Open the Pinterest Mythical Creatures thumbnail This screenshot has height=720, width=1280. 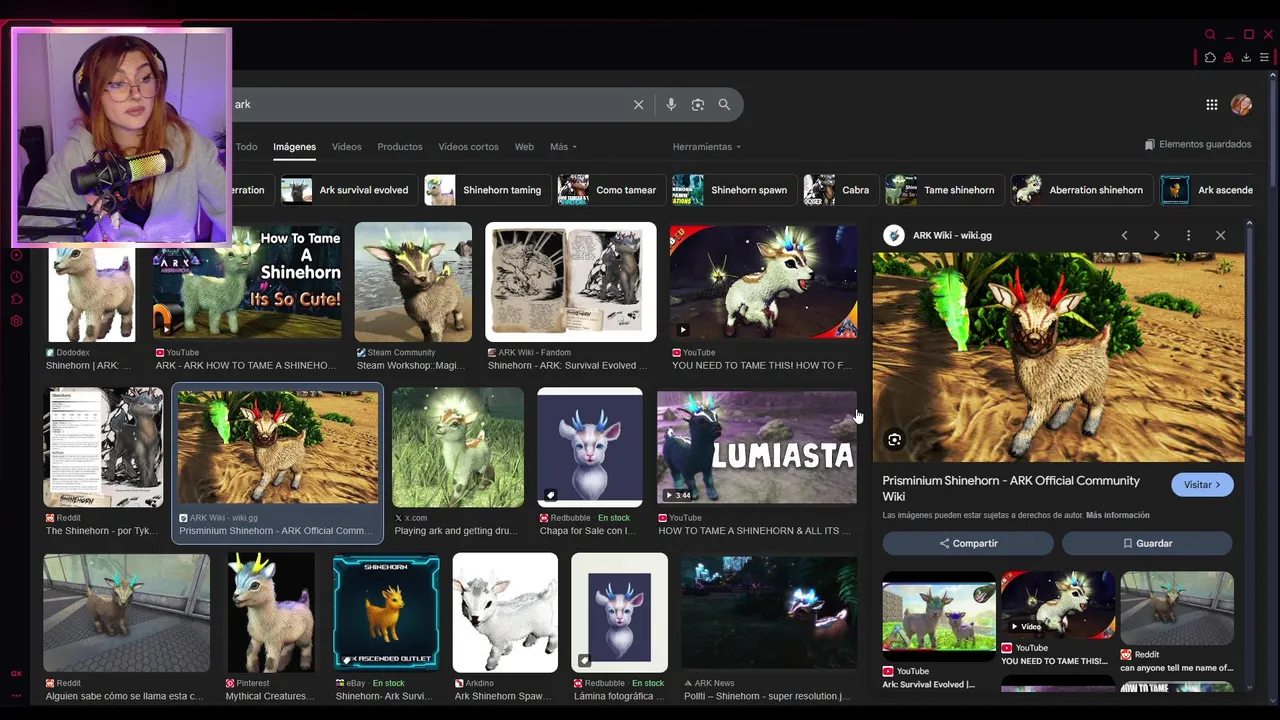[270, 613]
